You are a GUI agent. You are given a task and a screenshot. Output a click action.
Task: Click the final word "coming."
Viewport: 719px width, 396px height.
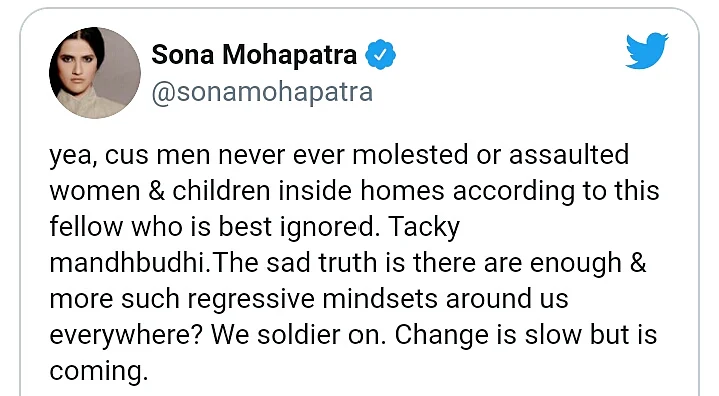[99, 371]
